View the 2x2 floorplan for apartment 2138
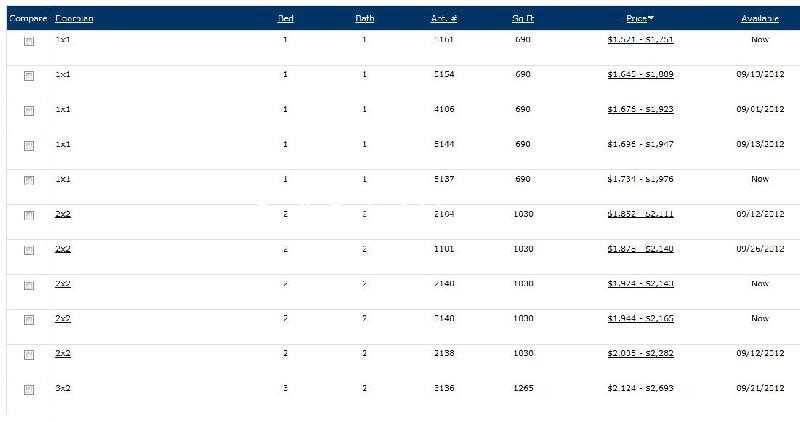The height and width of the screenshot is (422, 800). [62, 353]
